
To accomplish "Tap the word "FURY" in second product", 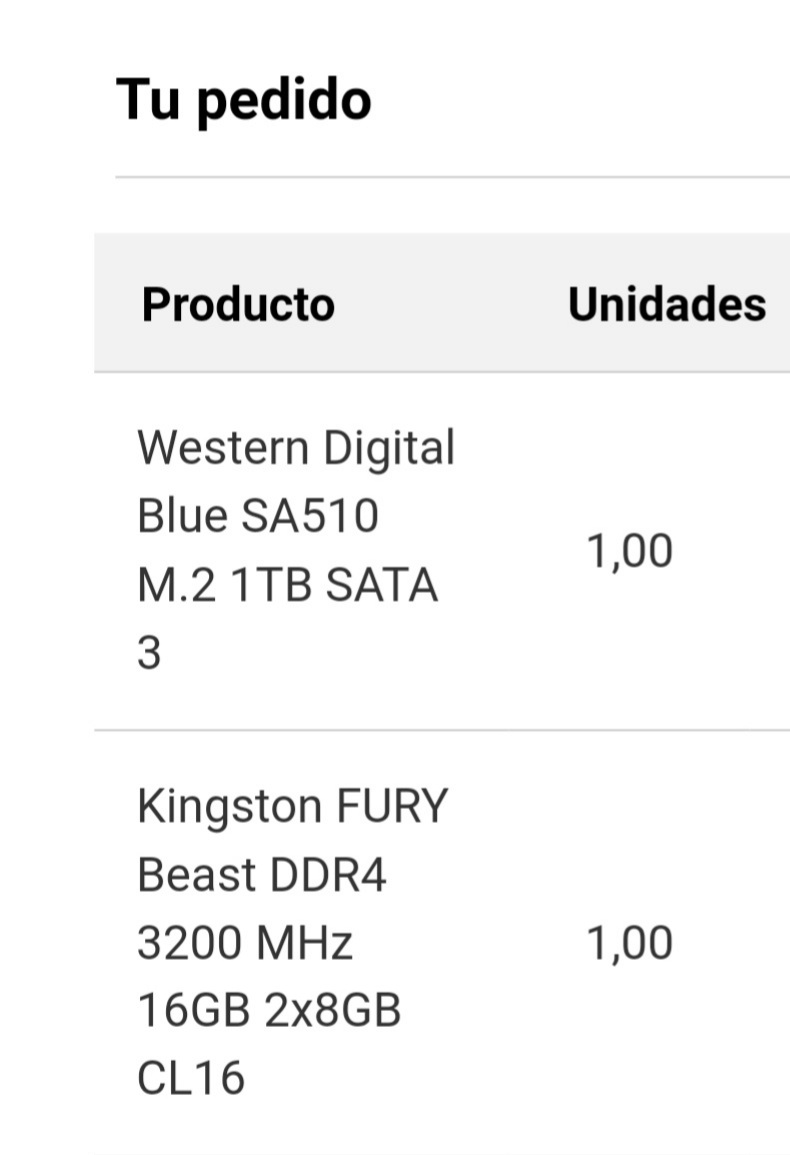I will [392, 806].
